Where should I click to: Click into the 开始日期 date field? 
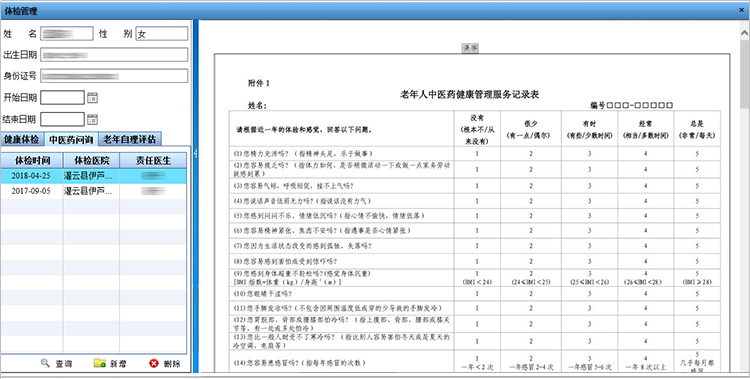pyautogui.click(x=63, y=98)
